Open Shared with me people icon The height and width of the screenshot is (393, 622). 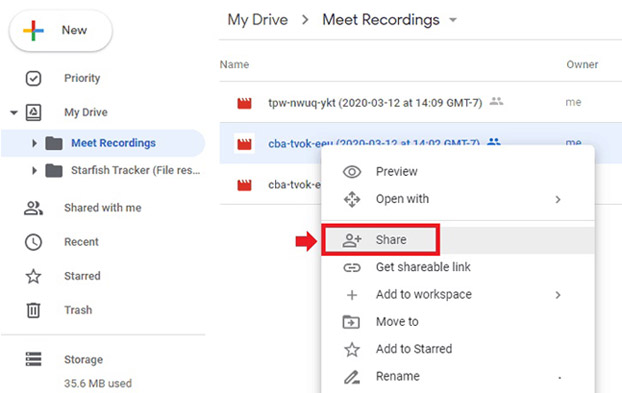click(x=33, y=208)
